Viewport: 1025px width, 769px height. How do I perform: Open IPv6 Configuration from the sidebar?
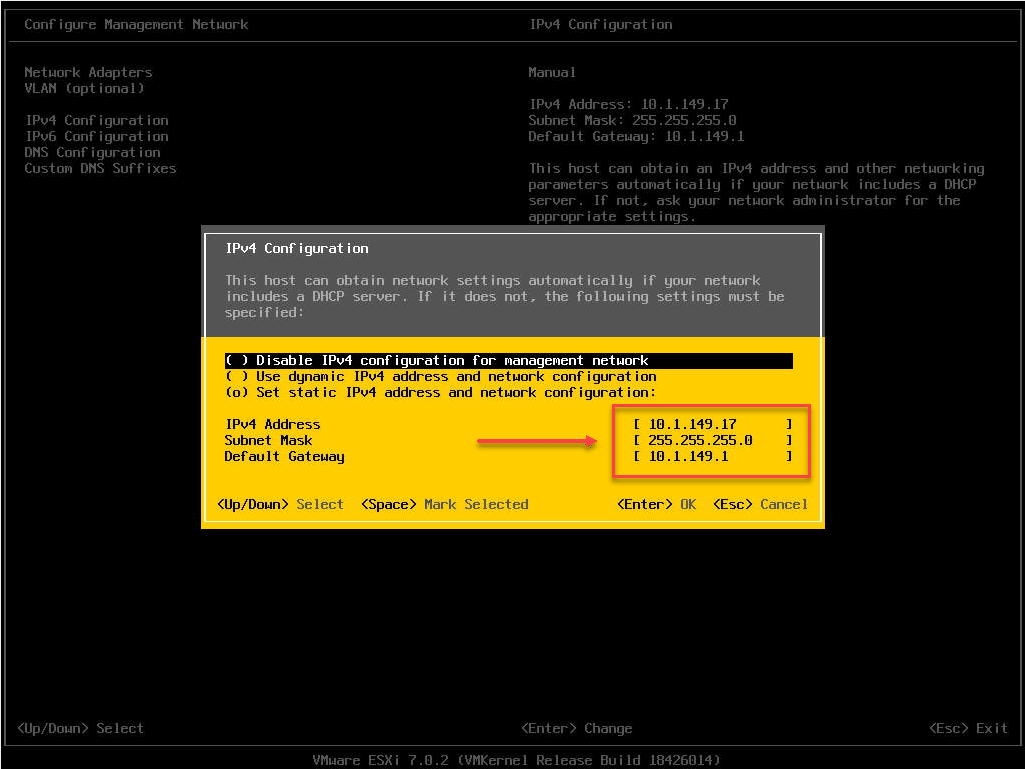[96, 136]
